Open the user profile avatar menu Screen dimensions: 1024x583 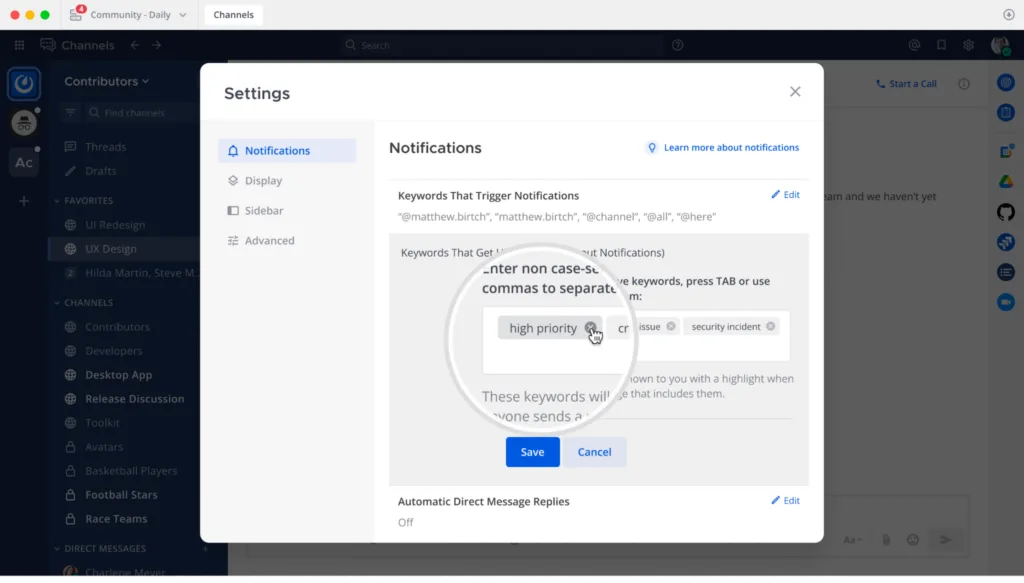tap(1000, 45)
